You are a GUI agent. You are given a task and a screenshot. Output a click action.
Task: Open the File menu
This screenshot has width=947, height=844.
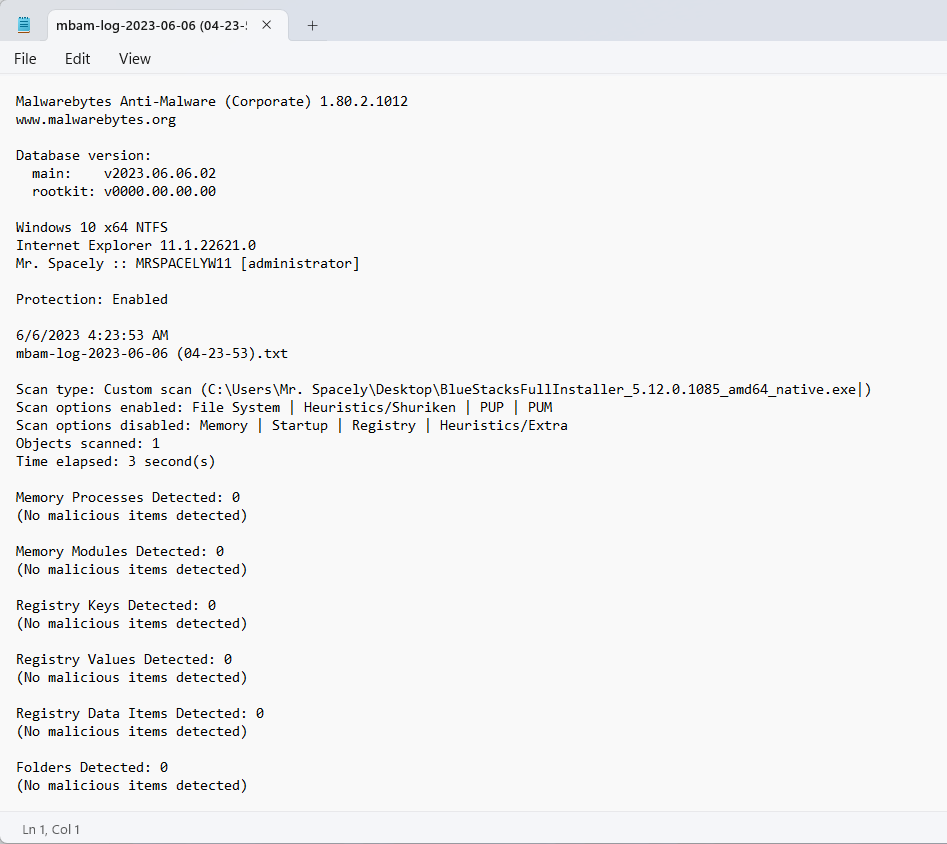pyautogui.click(x=25, y=59)
